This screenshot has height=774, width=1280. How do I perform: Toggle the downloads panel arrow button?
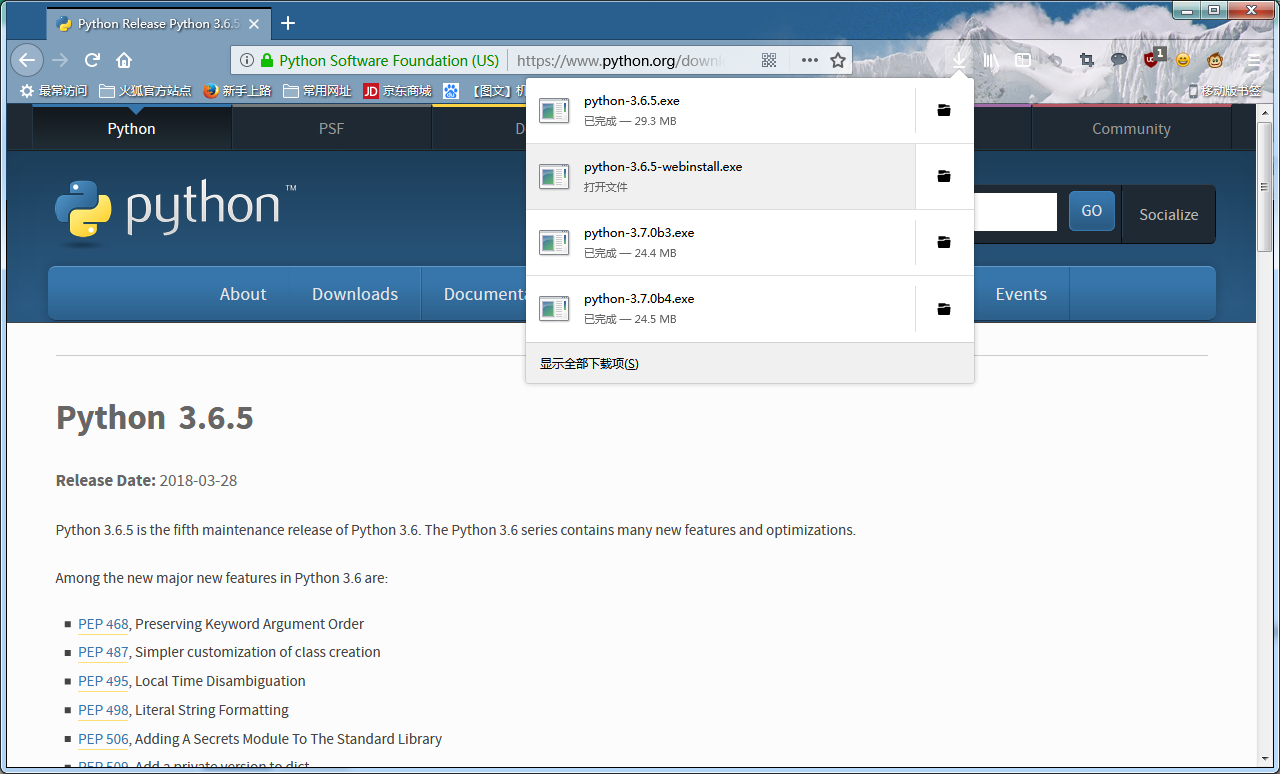click(958, 60)
